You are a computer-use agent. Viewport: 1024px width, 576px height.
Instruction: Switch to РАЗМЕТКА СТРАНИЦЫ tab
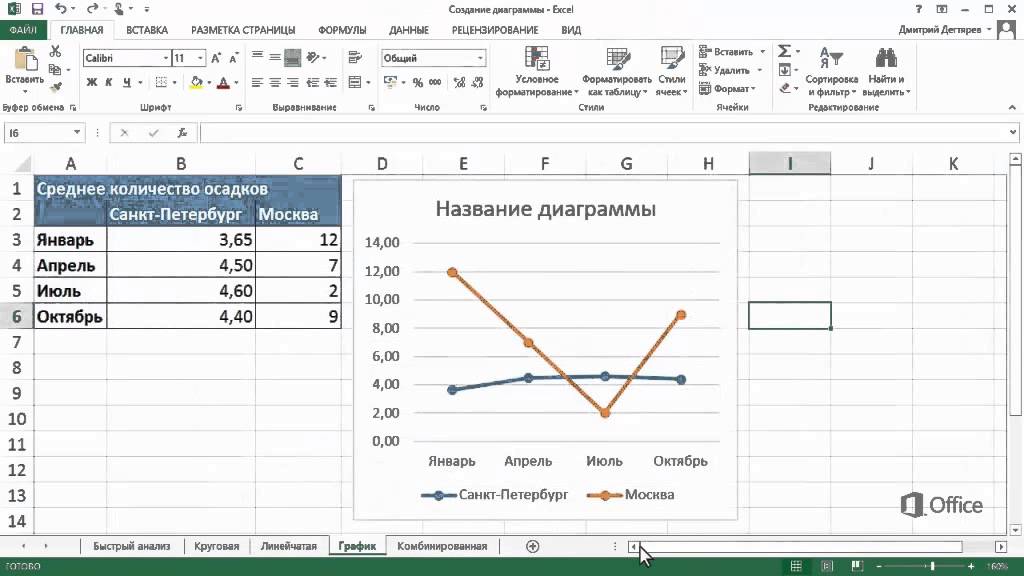pyautogui.click(x=243, y=30)
